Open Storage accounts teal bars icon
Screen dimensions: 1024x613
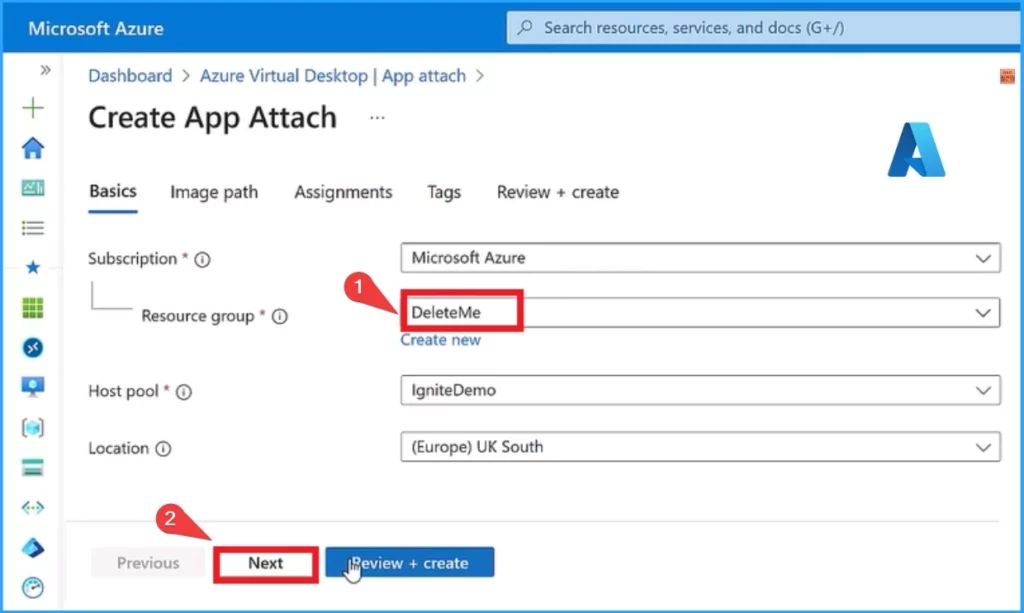33,467
